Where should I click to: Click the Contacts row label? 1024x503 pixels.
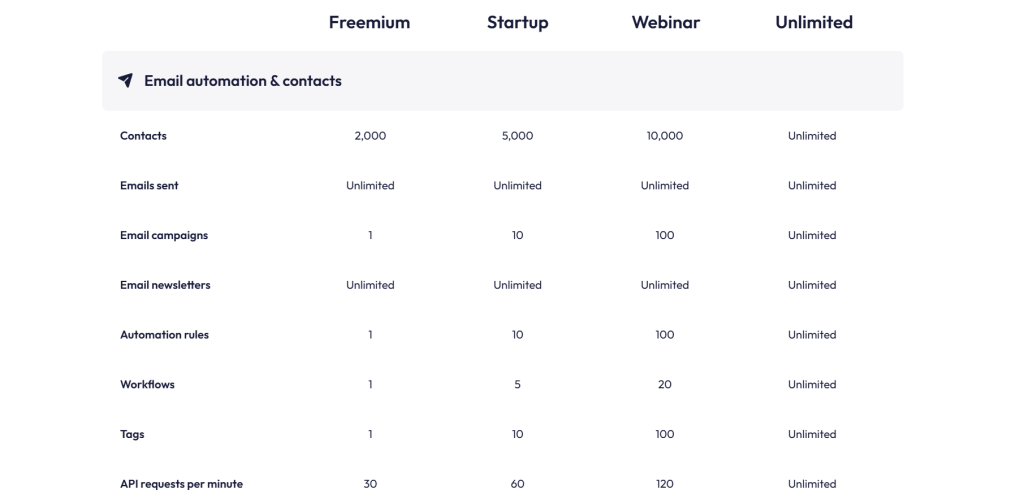coord(143,136)
